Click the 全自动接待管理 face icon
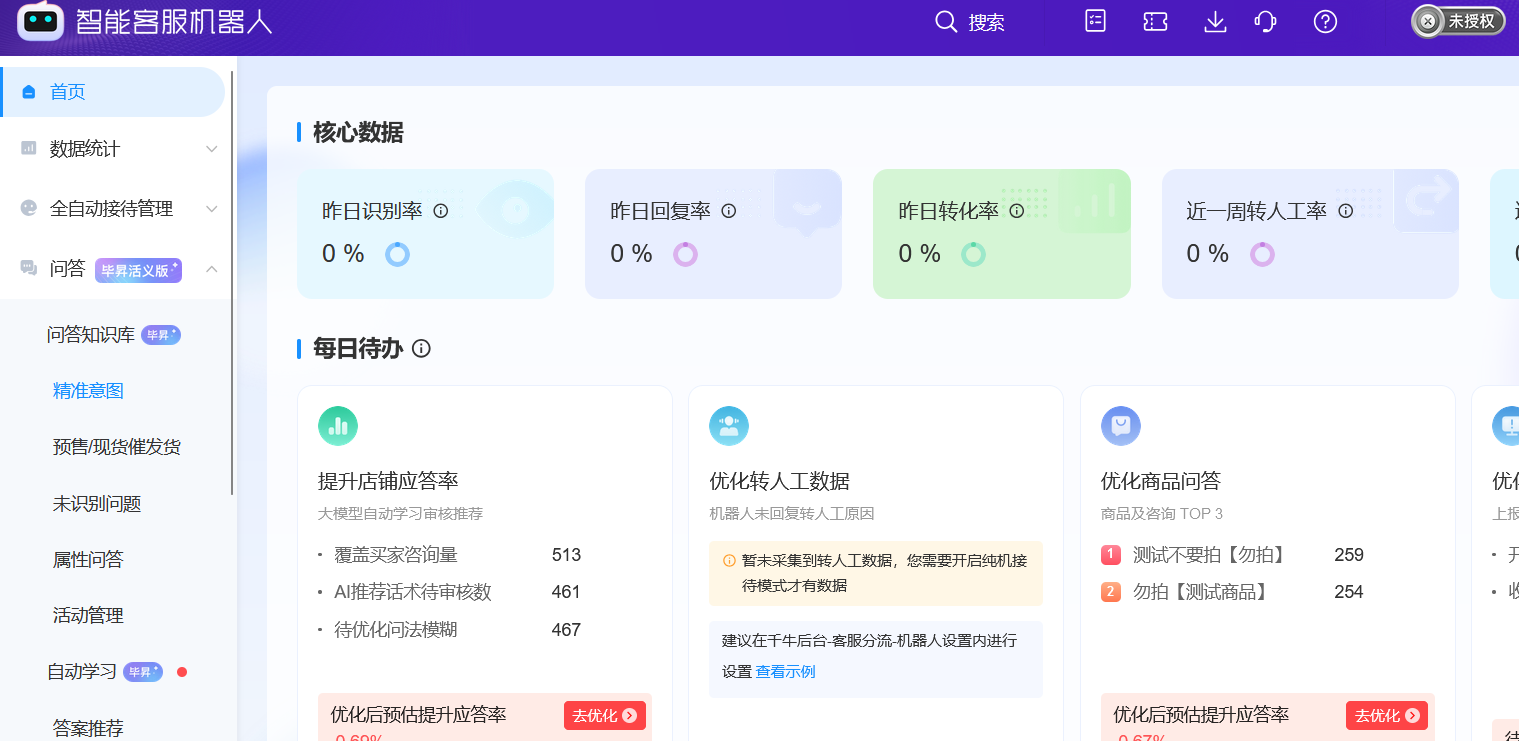Screen dimensions: 1519x741 (29, 208)
